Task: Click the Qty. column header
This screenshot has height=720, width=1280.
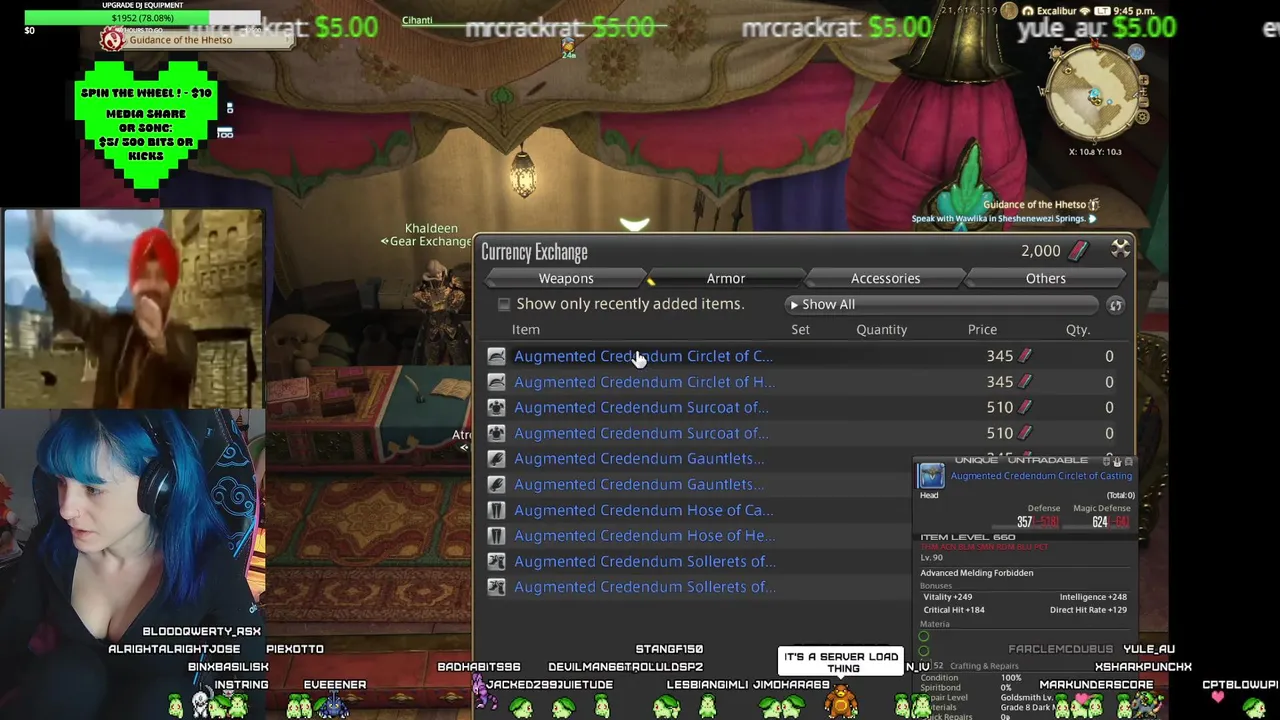Action: pos(1077,330)
